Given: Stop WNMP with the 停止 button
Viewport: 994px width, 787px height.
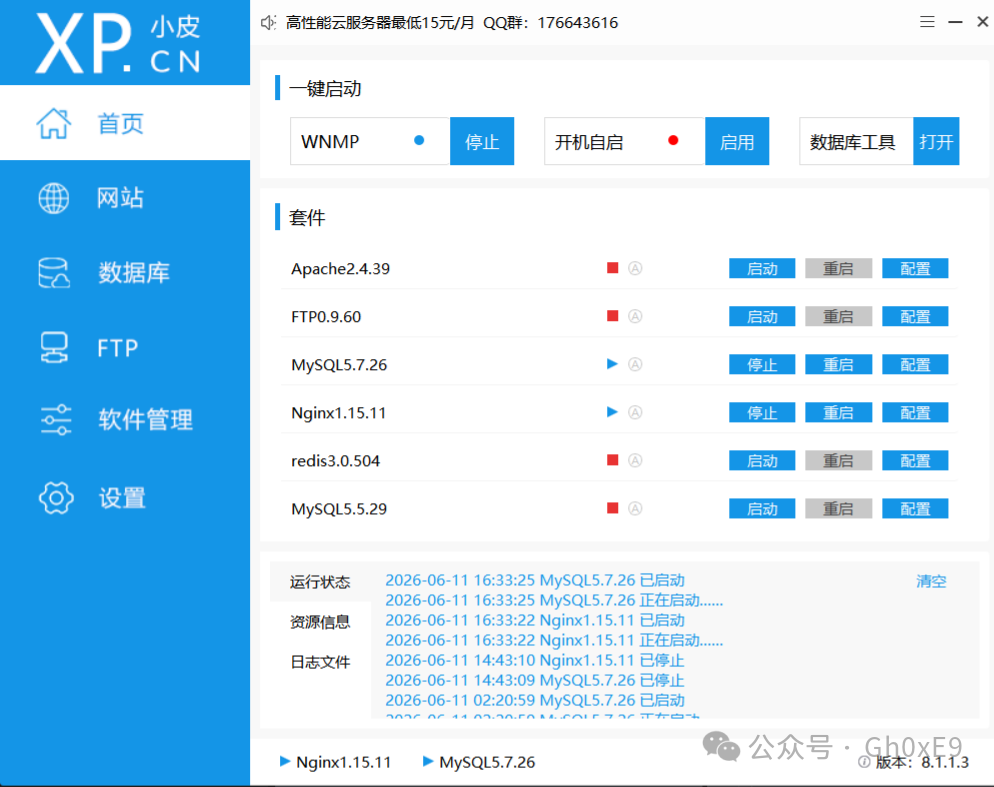Looking at the screenshot, I should click(x=482, y=141).
